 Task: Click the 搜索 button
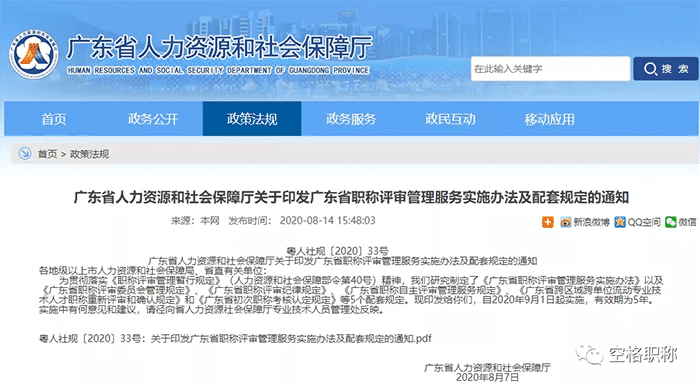[x=666, y=69]
